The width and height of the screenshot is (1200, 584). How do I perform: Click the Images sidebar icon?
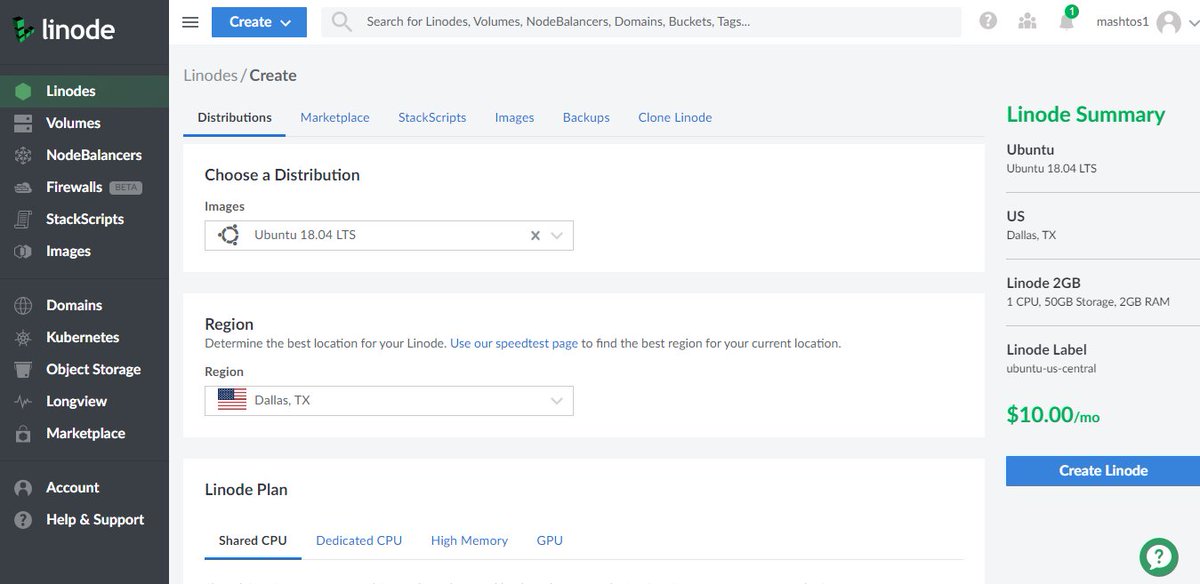(x=24, y=251)
